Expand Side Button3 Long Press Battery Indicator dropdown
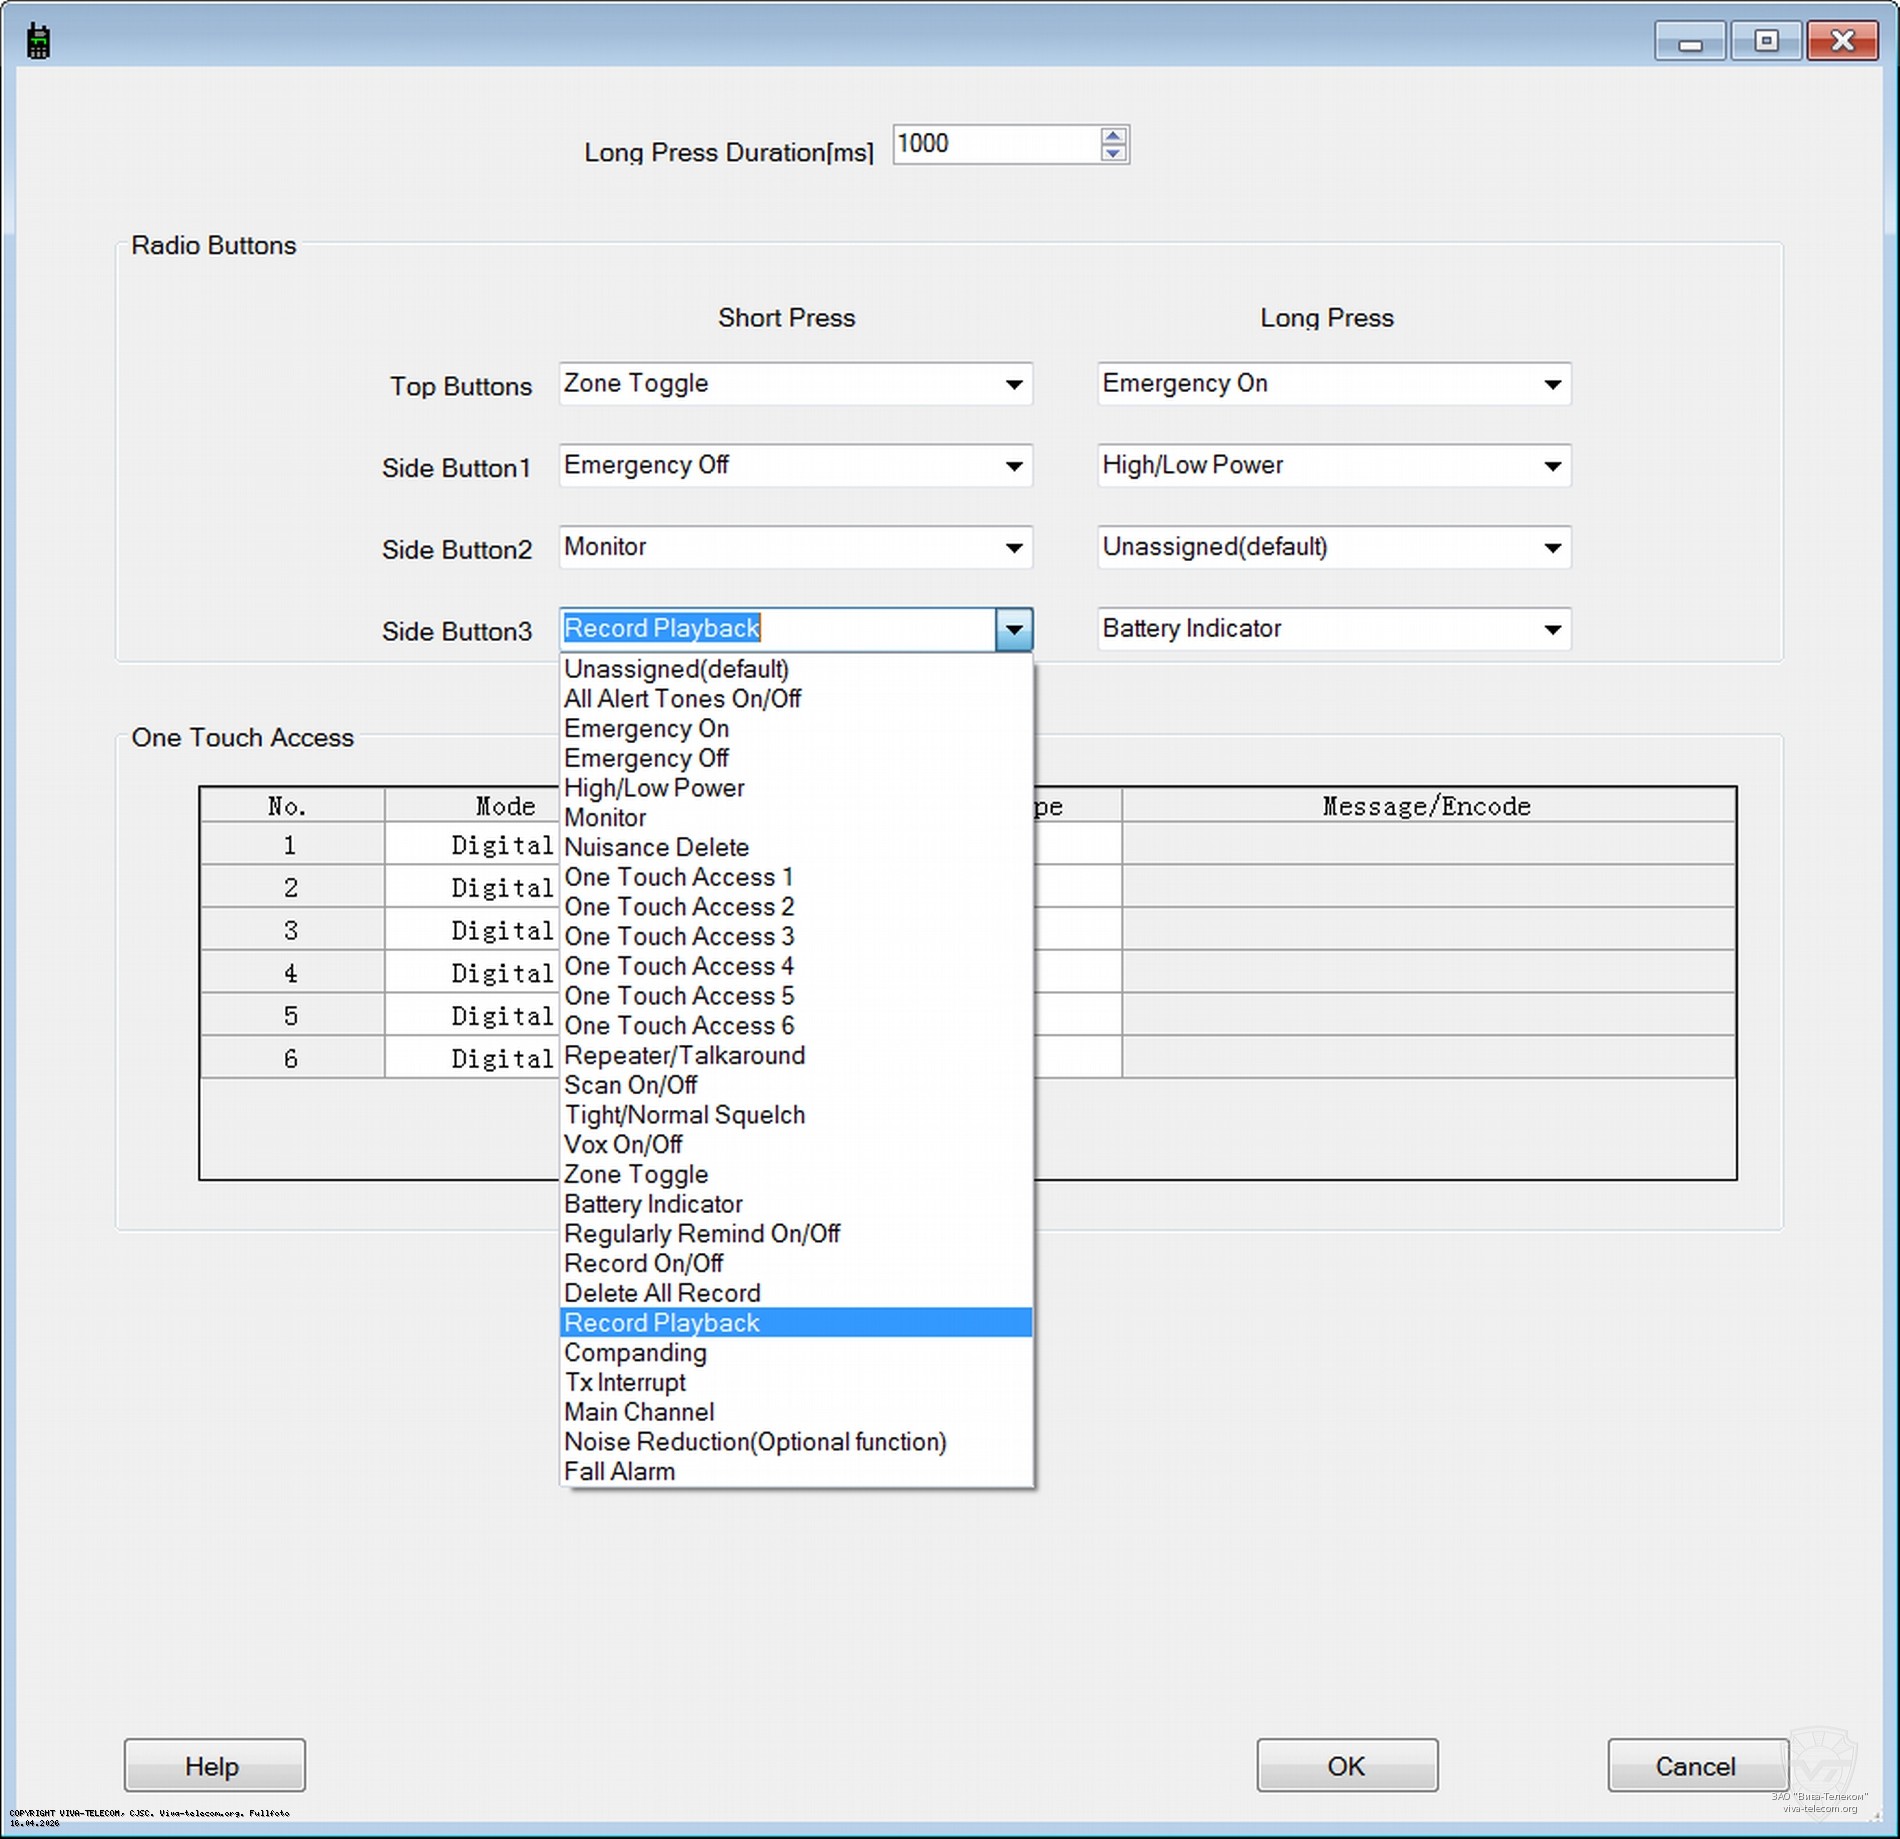Screen dimensions: 1900x1839 click(1551, 630)
